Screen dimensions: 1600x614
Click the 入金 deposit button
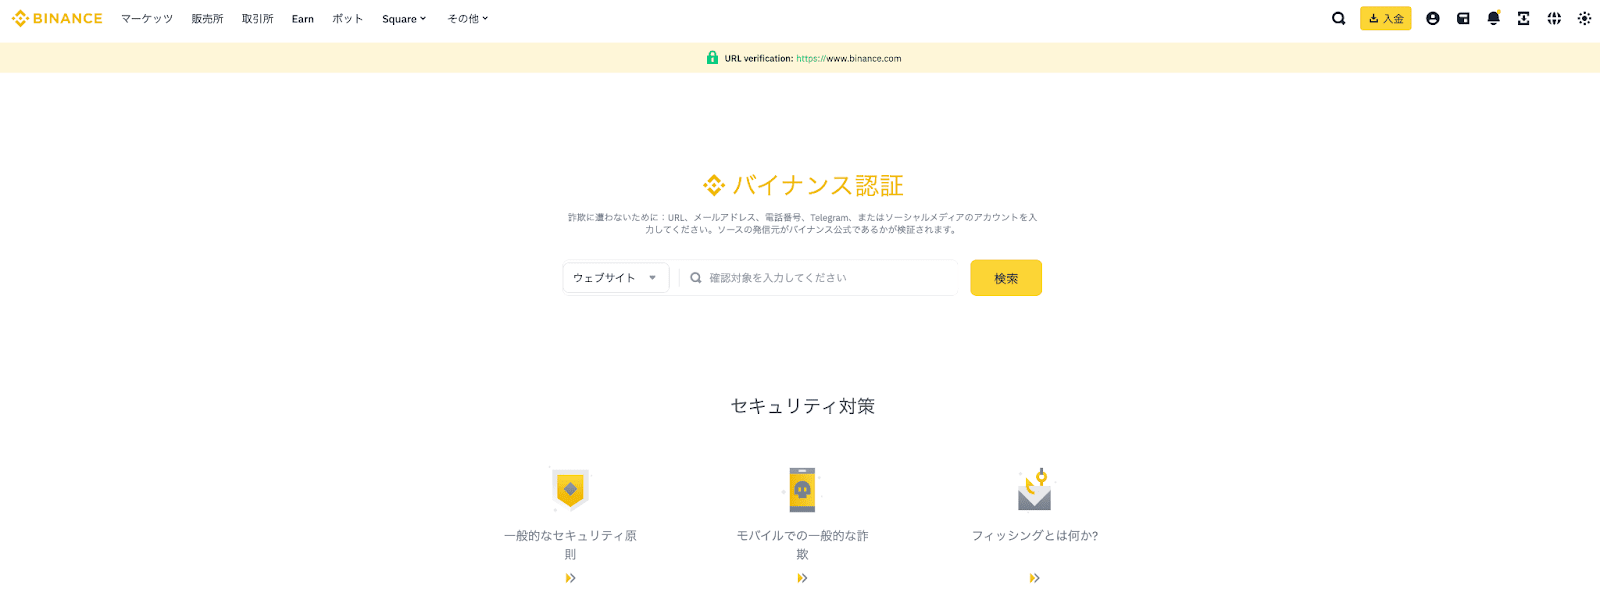[x=1386, y=18]
